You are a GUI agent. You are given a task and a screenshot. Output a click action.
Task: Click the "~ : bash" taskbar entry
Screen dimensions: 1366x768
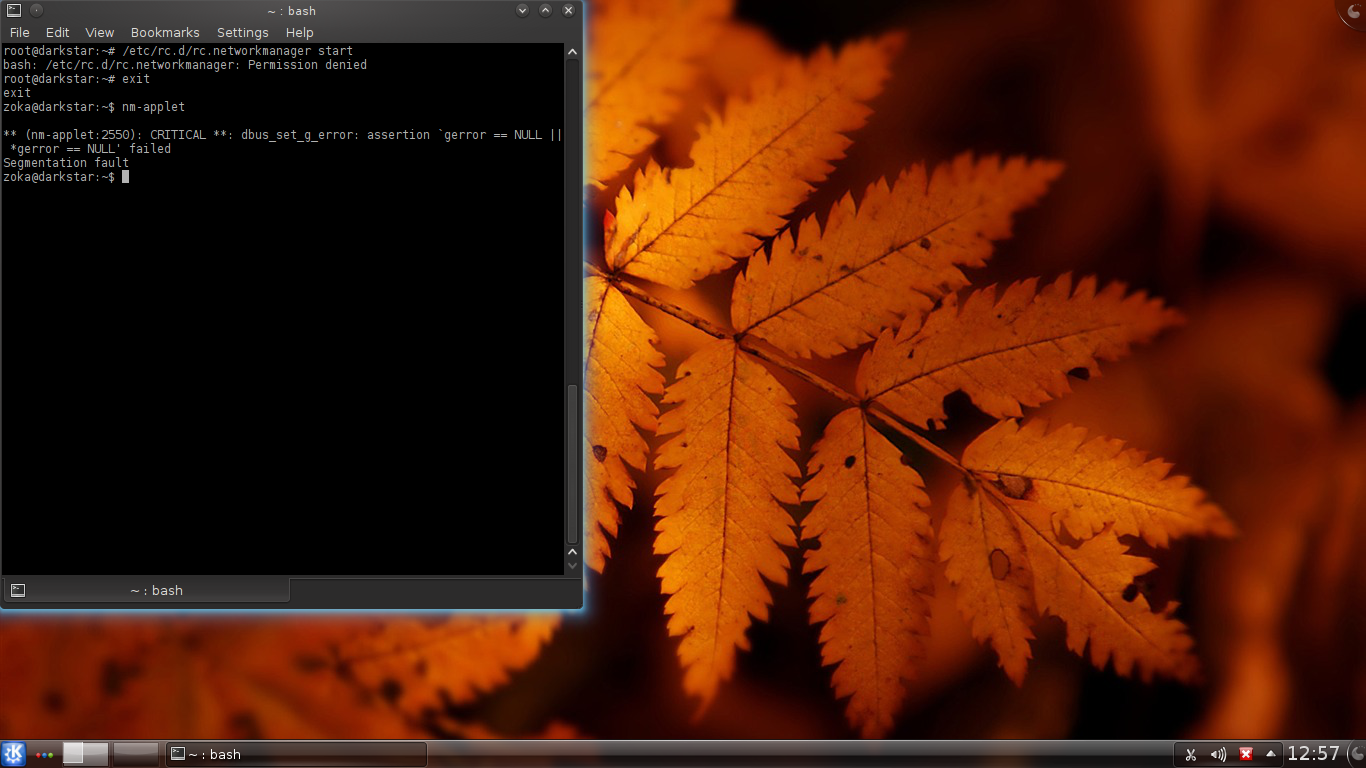click(296, 754)
